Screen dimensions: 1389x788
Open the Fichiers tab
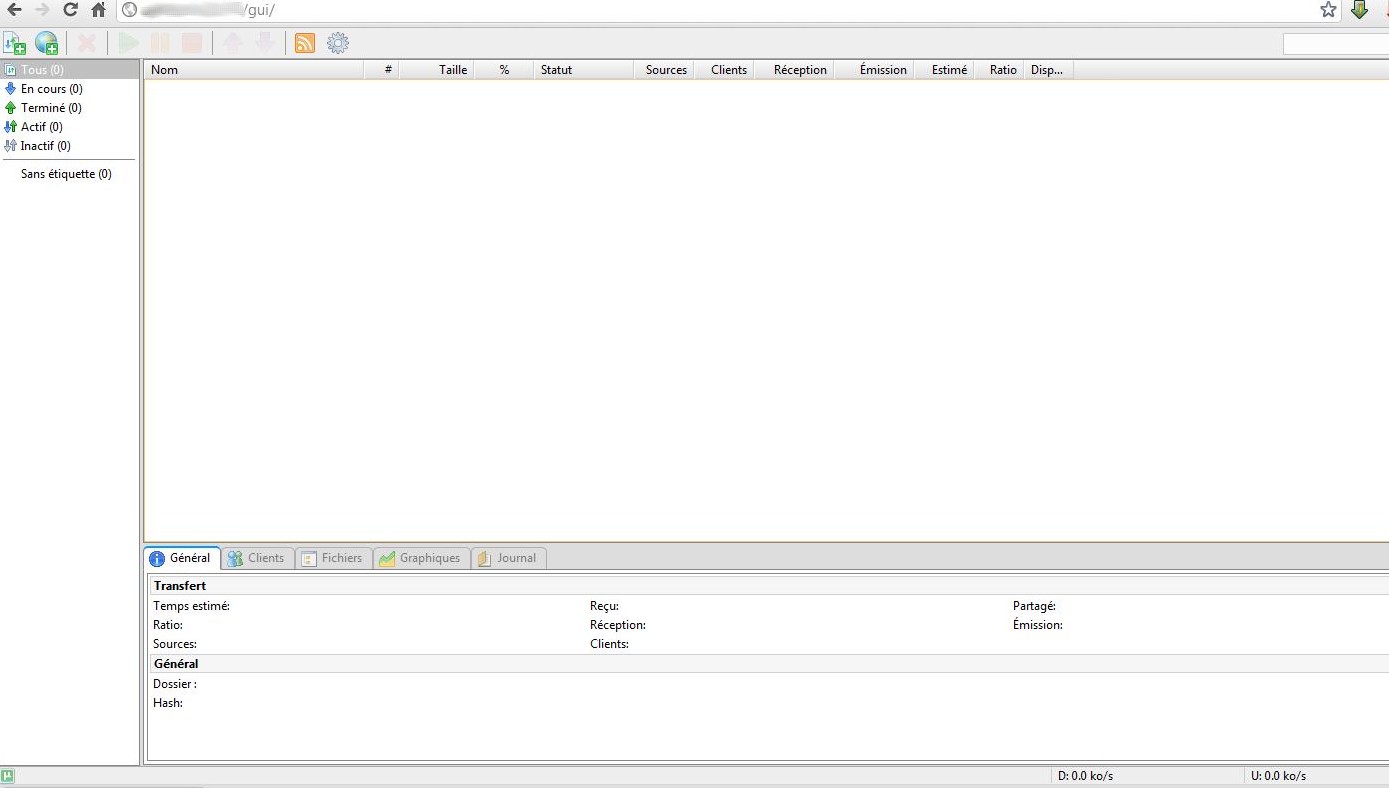point(333,558)
